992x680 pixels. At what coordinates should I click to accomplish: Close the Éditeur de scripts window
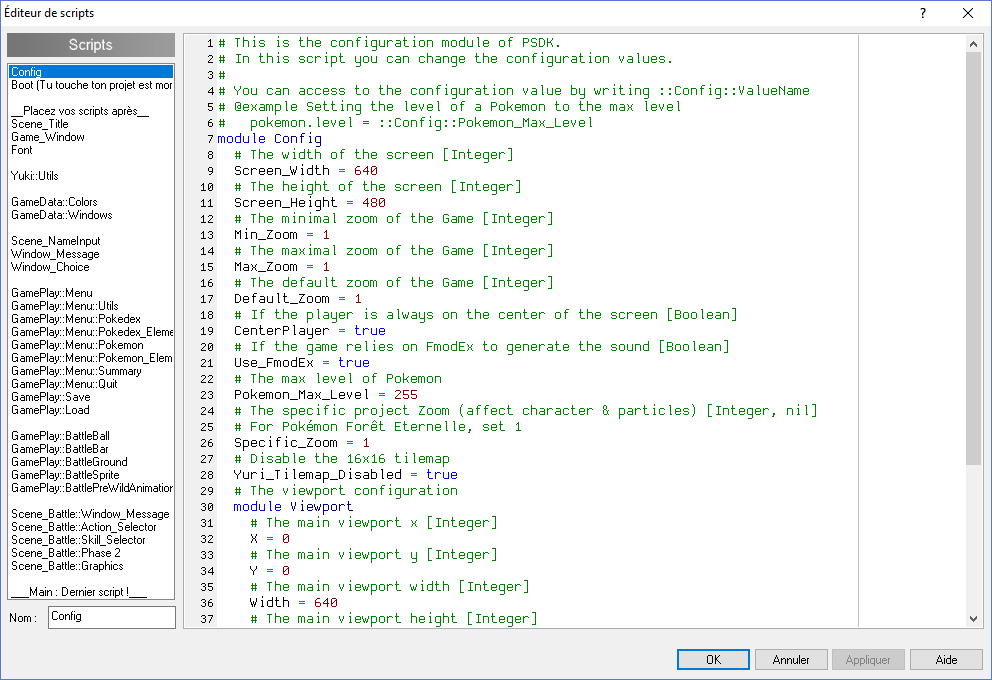coord(968,13)
